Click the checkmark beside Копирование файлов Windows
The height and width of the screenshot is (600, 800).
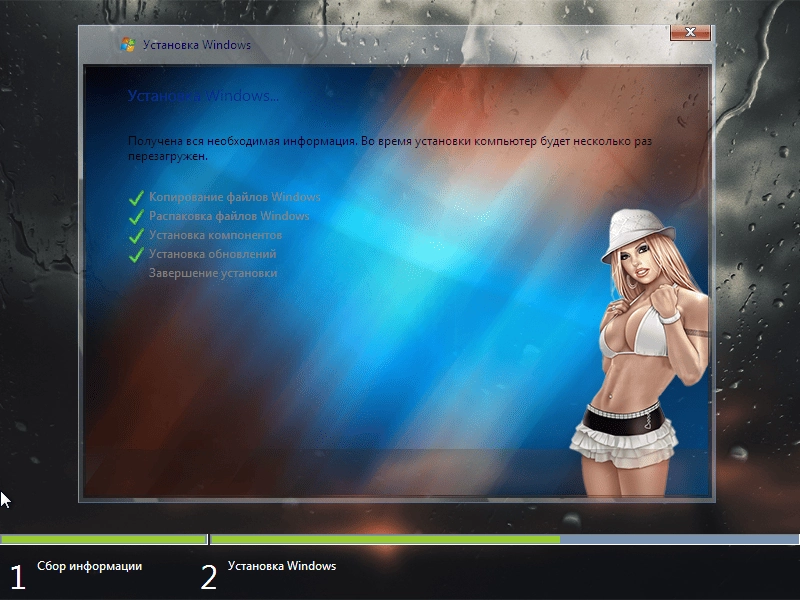pos(136,197)
